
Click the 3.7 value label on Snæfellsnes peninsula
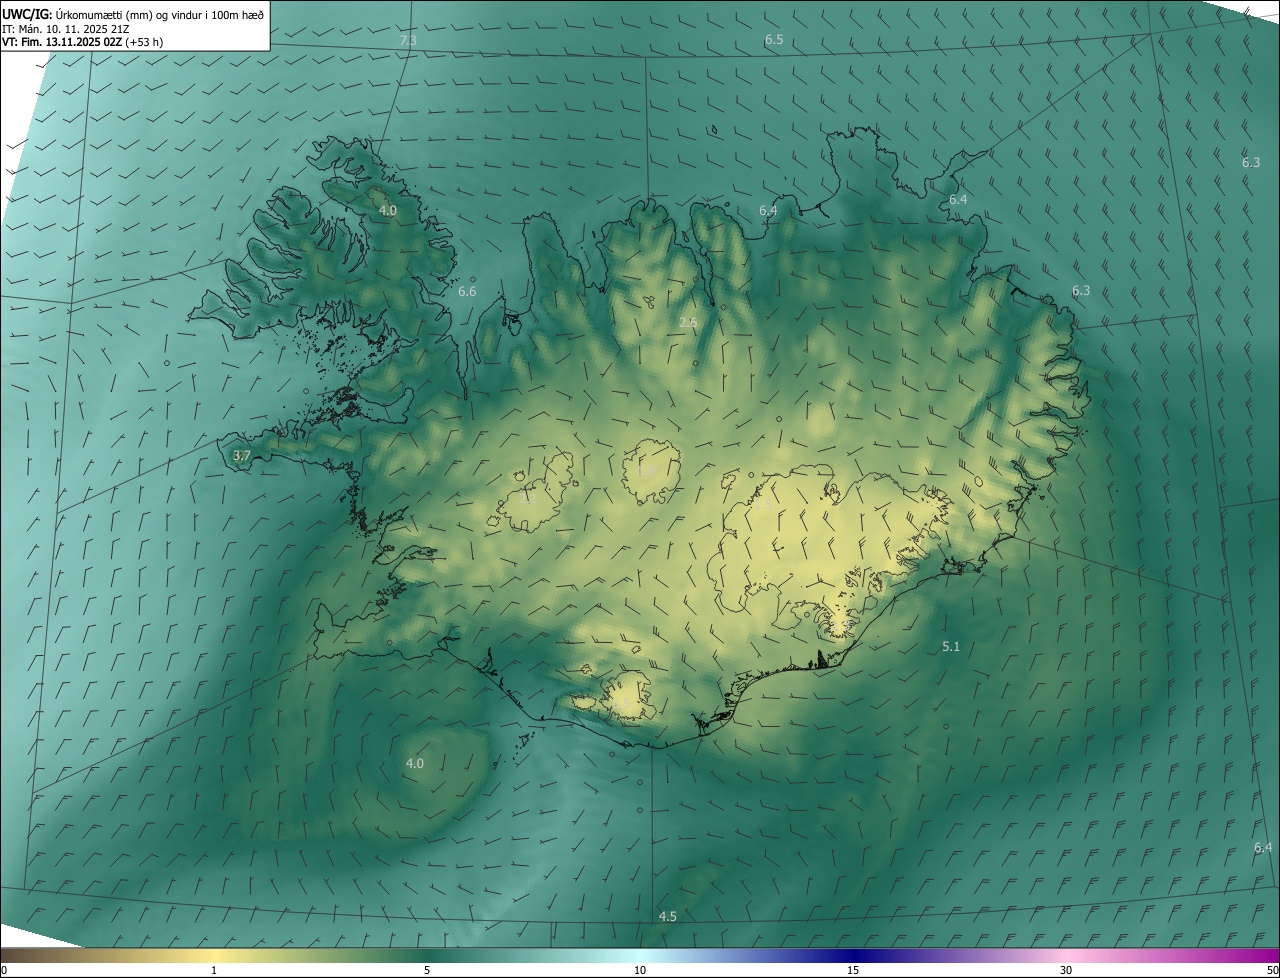241,455
